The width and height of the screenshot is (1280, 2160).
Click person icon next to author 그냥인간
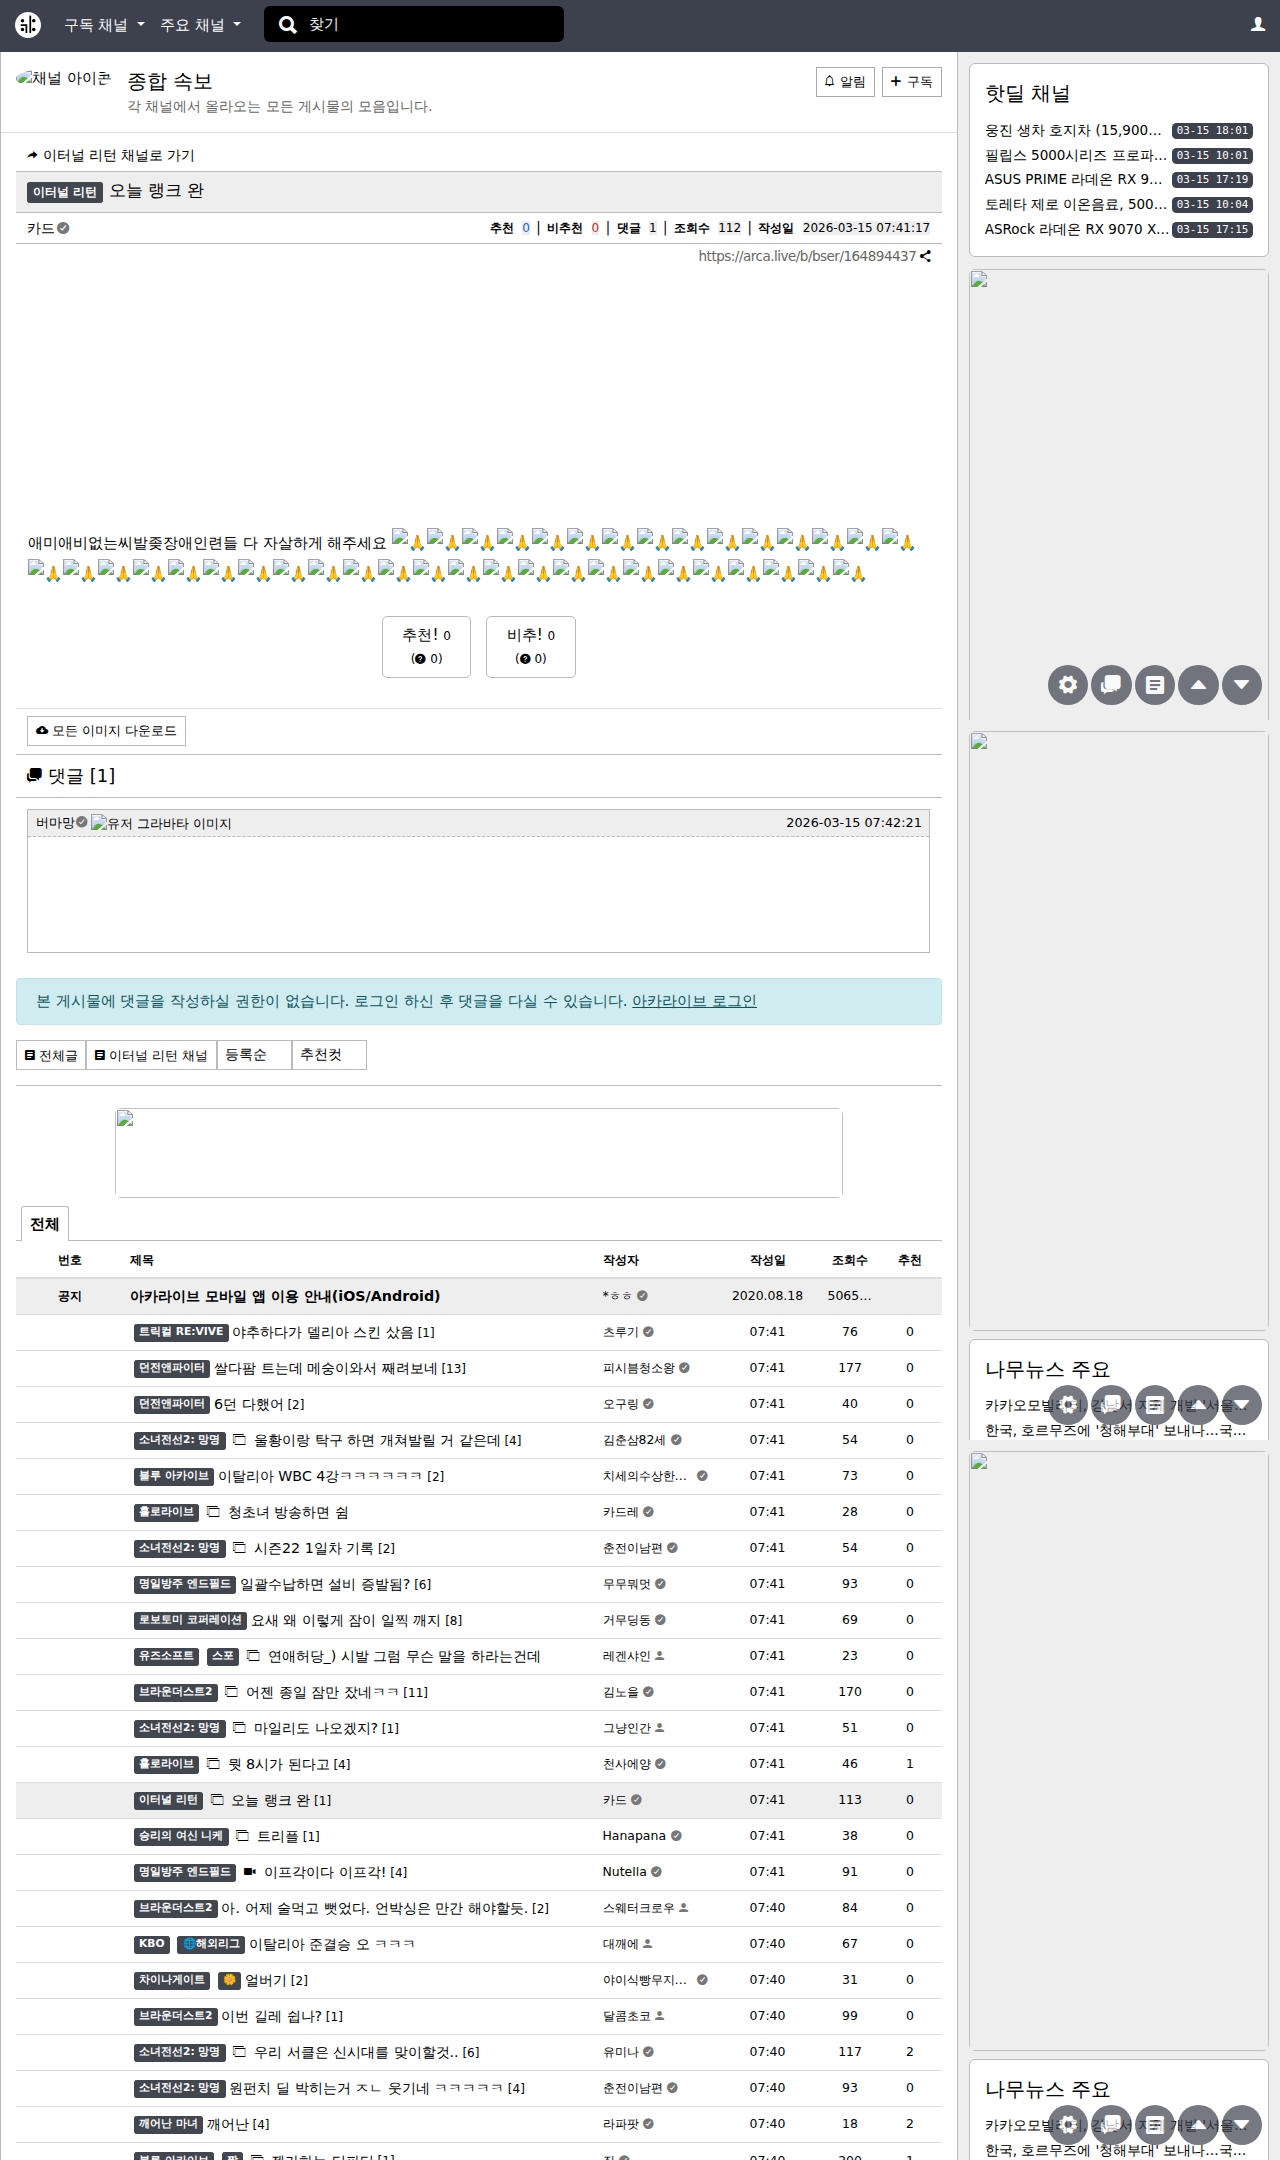[x=660, y=1728]
